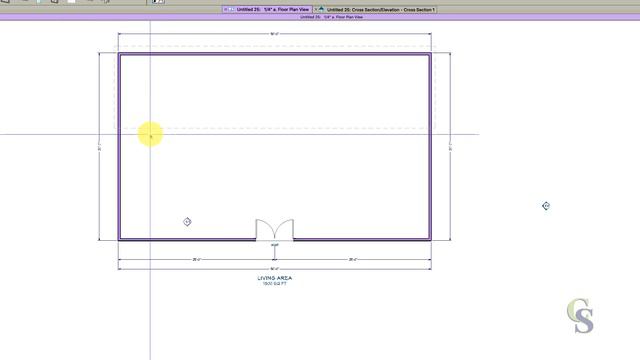This screenshot has height=360, width=640.
Task: Select the camera symbol outside the house
Action: 546,206
